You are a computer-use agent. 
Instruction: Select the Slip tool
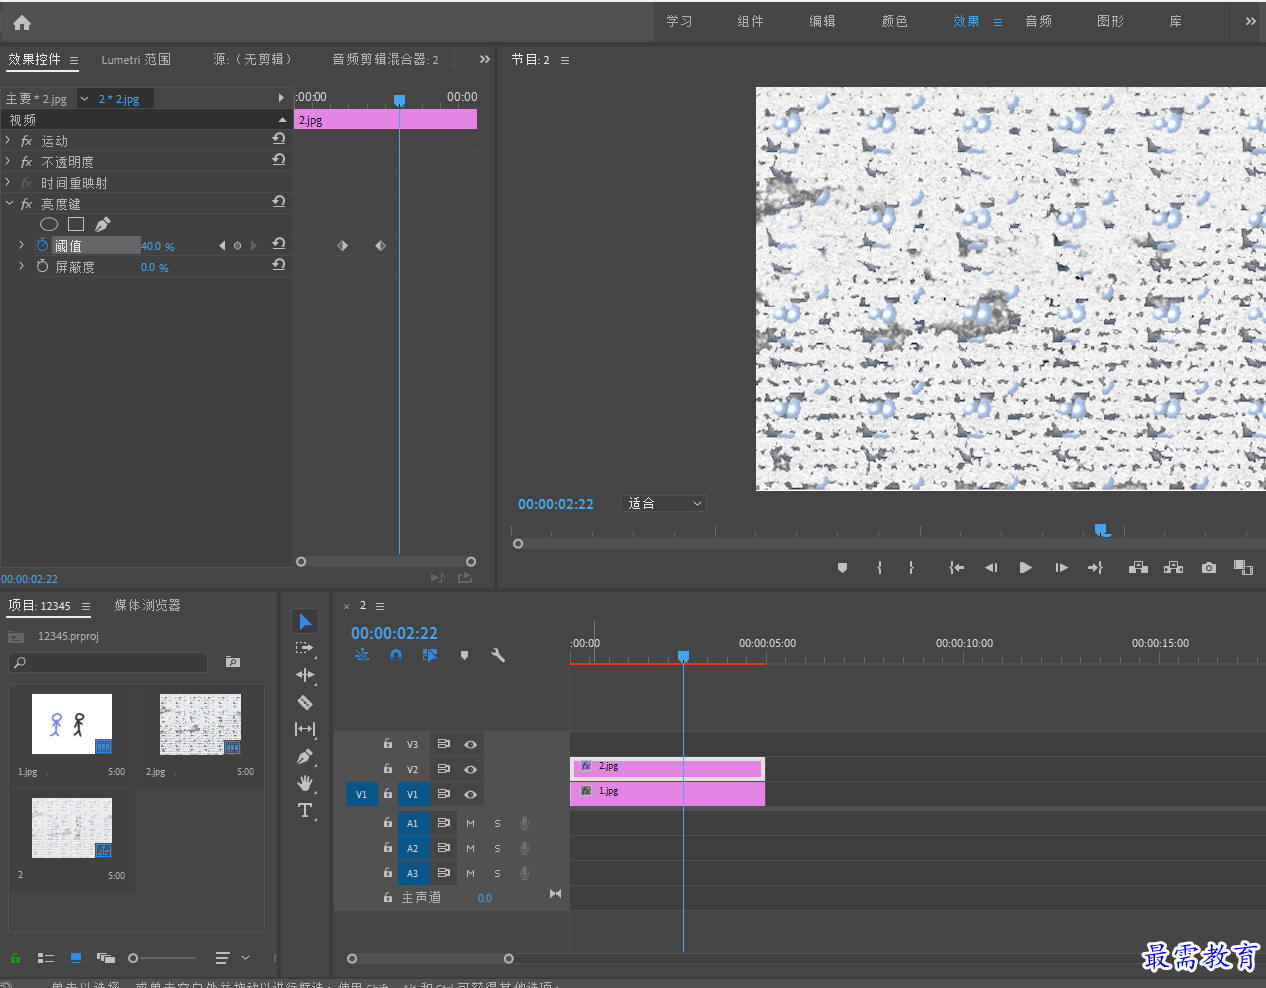pos(305,730)
